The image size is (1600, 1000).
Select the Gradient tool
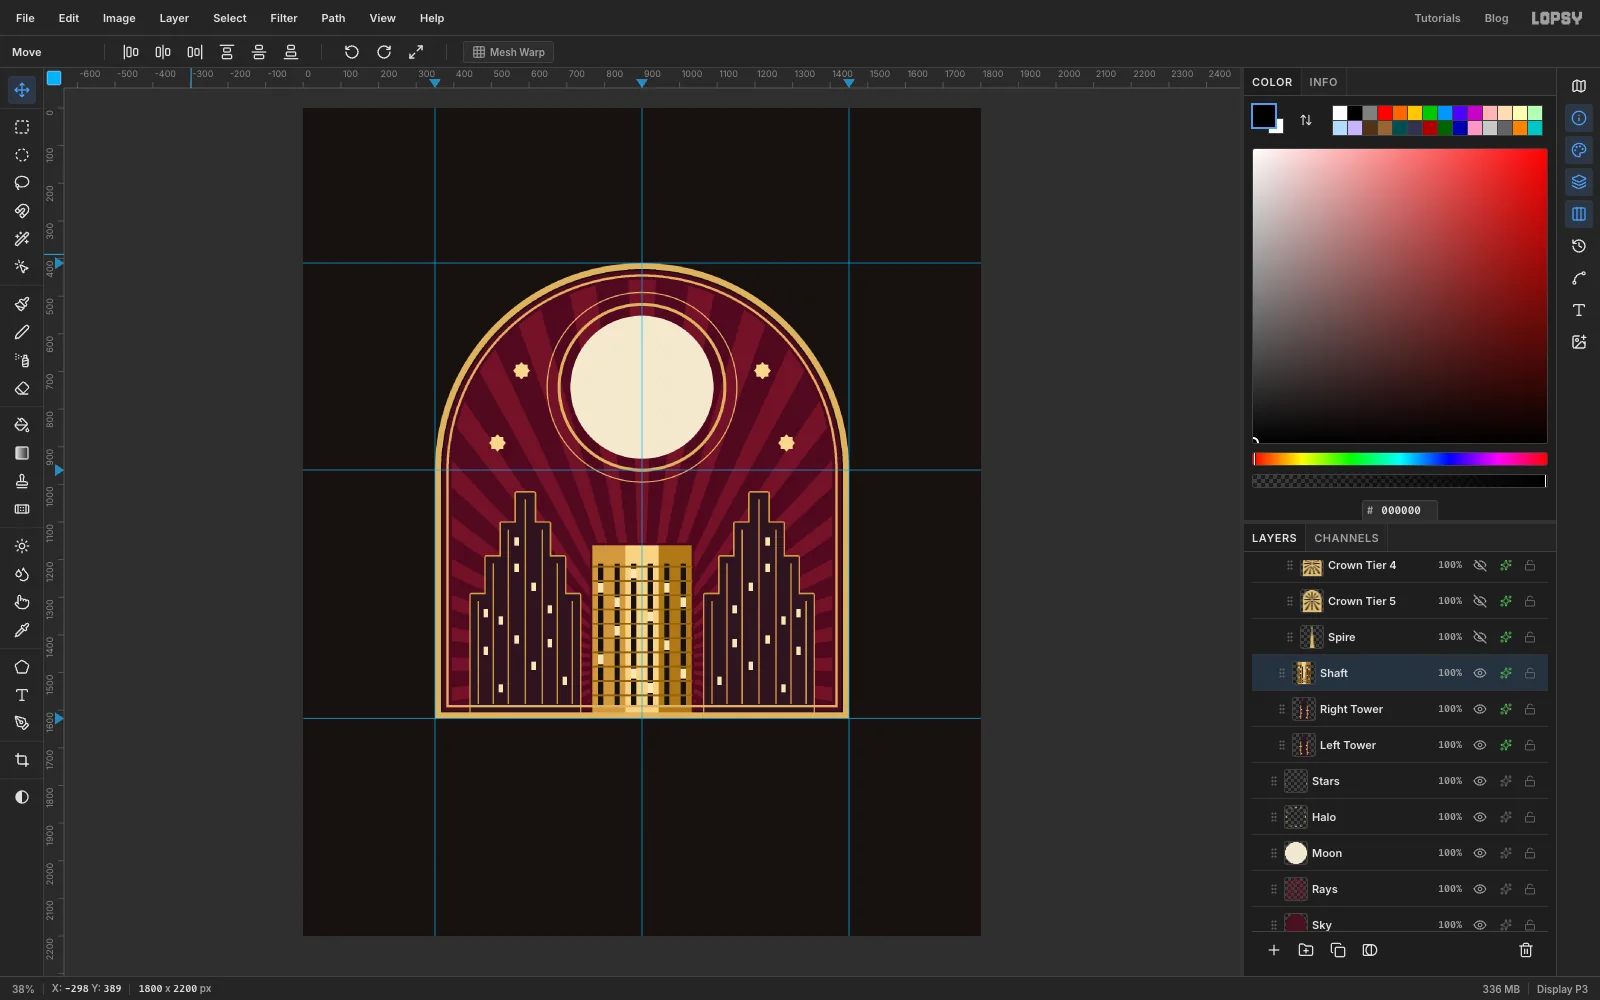22,453
